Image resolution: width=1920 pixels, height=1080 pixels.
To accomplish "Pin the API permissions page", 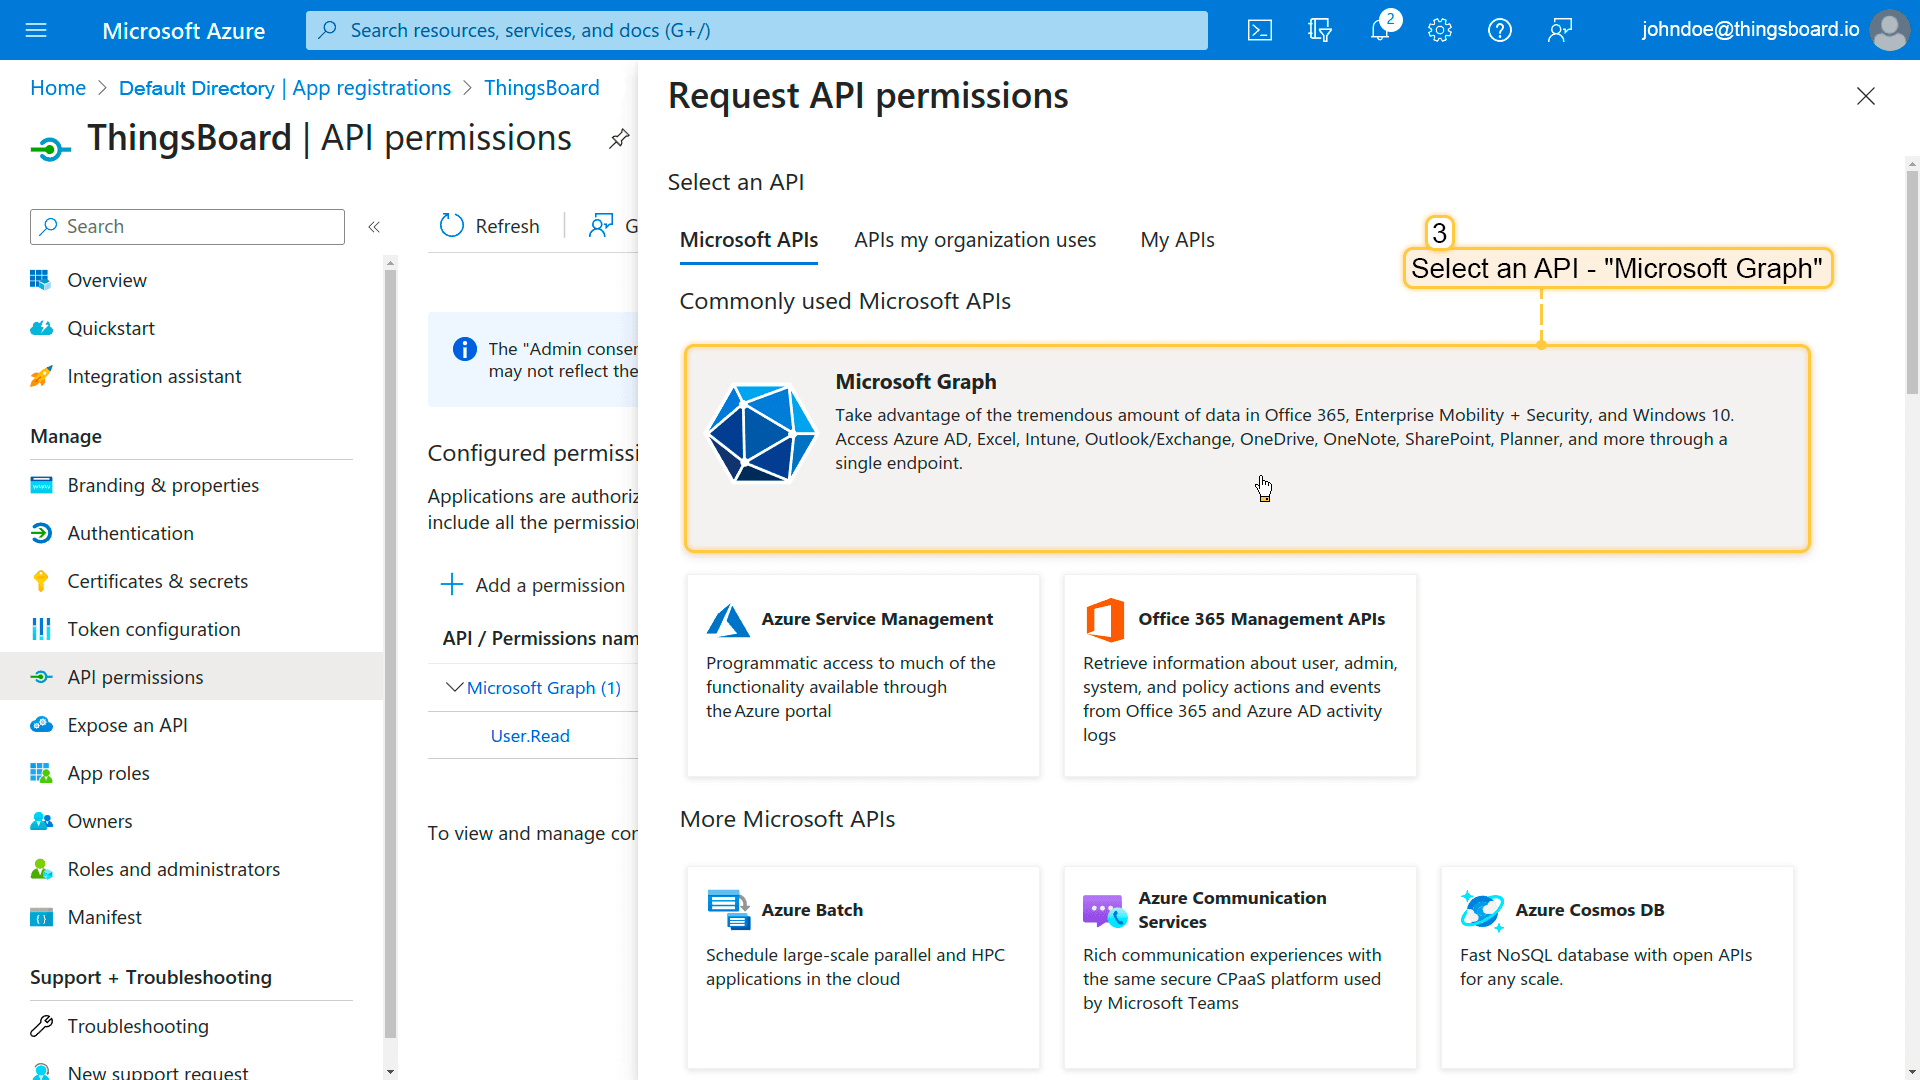I will 619,139.
